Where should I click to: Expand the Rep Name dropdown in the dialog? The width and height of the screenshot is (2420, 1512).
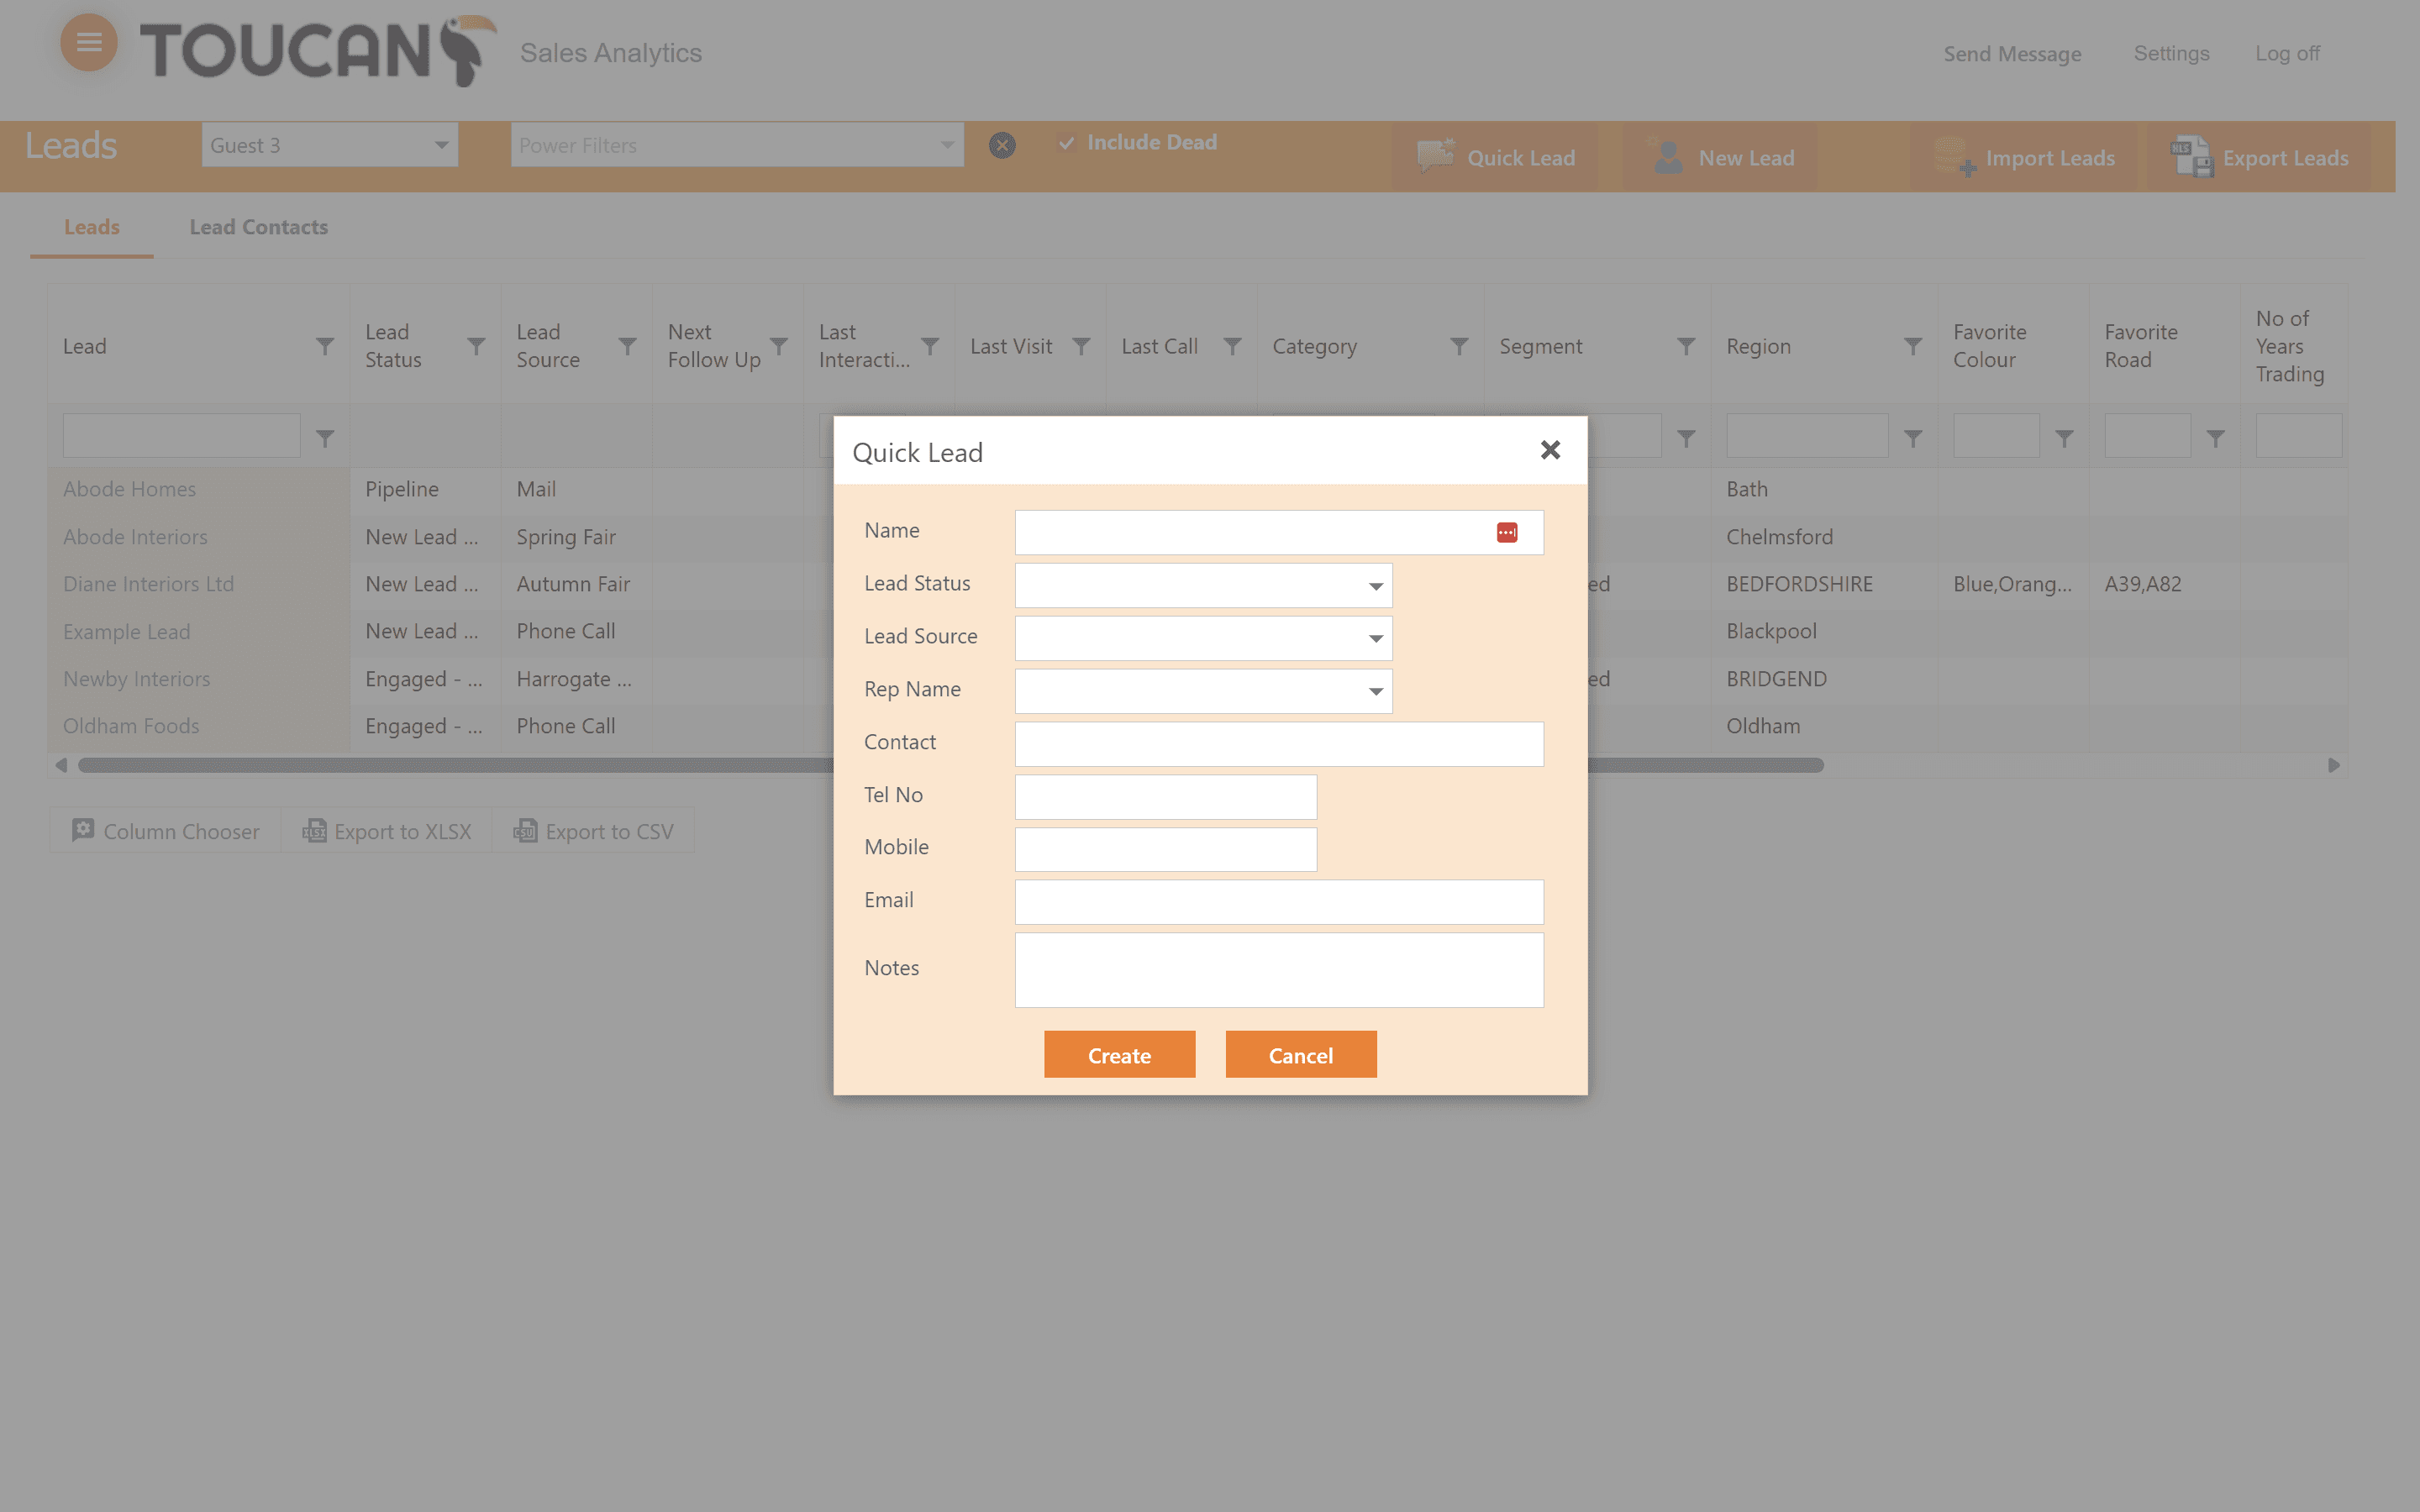1376,692
